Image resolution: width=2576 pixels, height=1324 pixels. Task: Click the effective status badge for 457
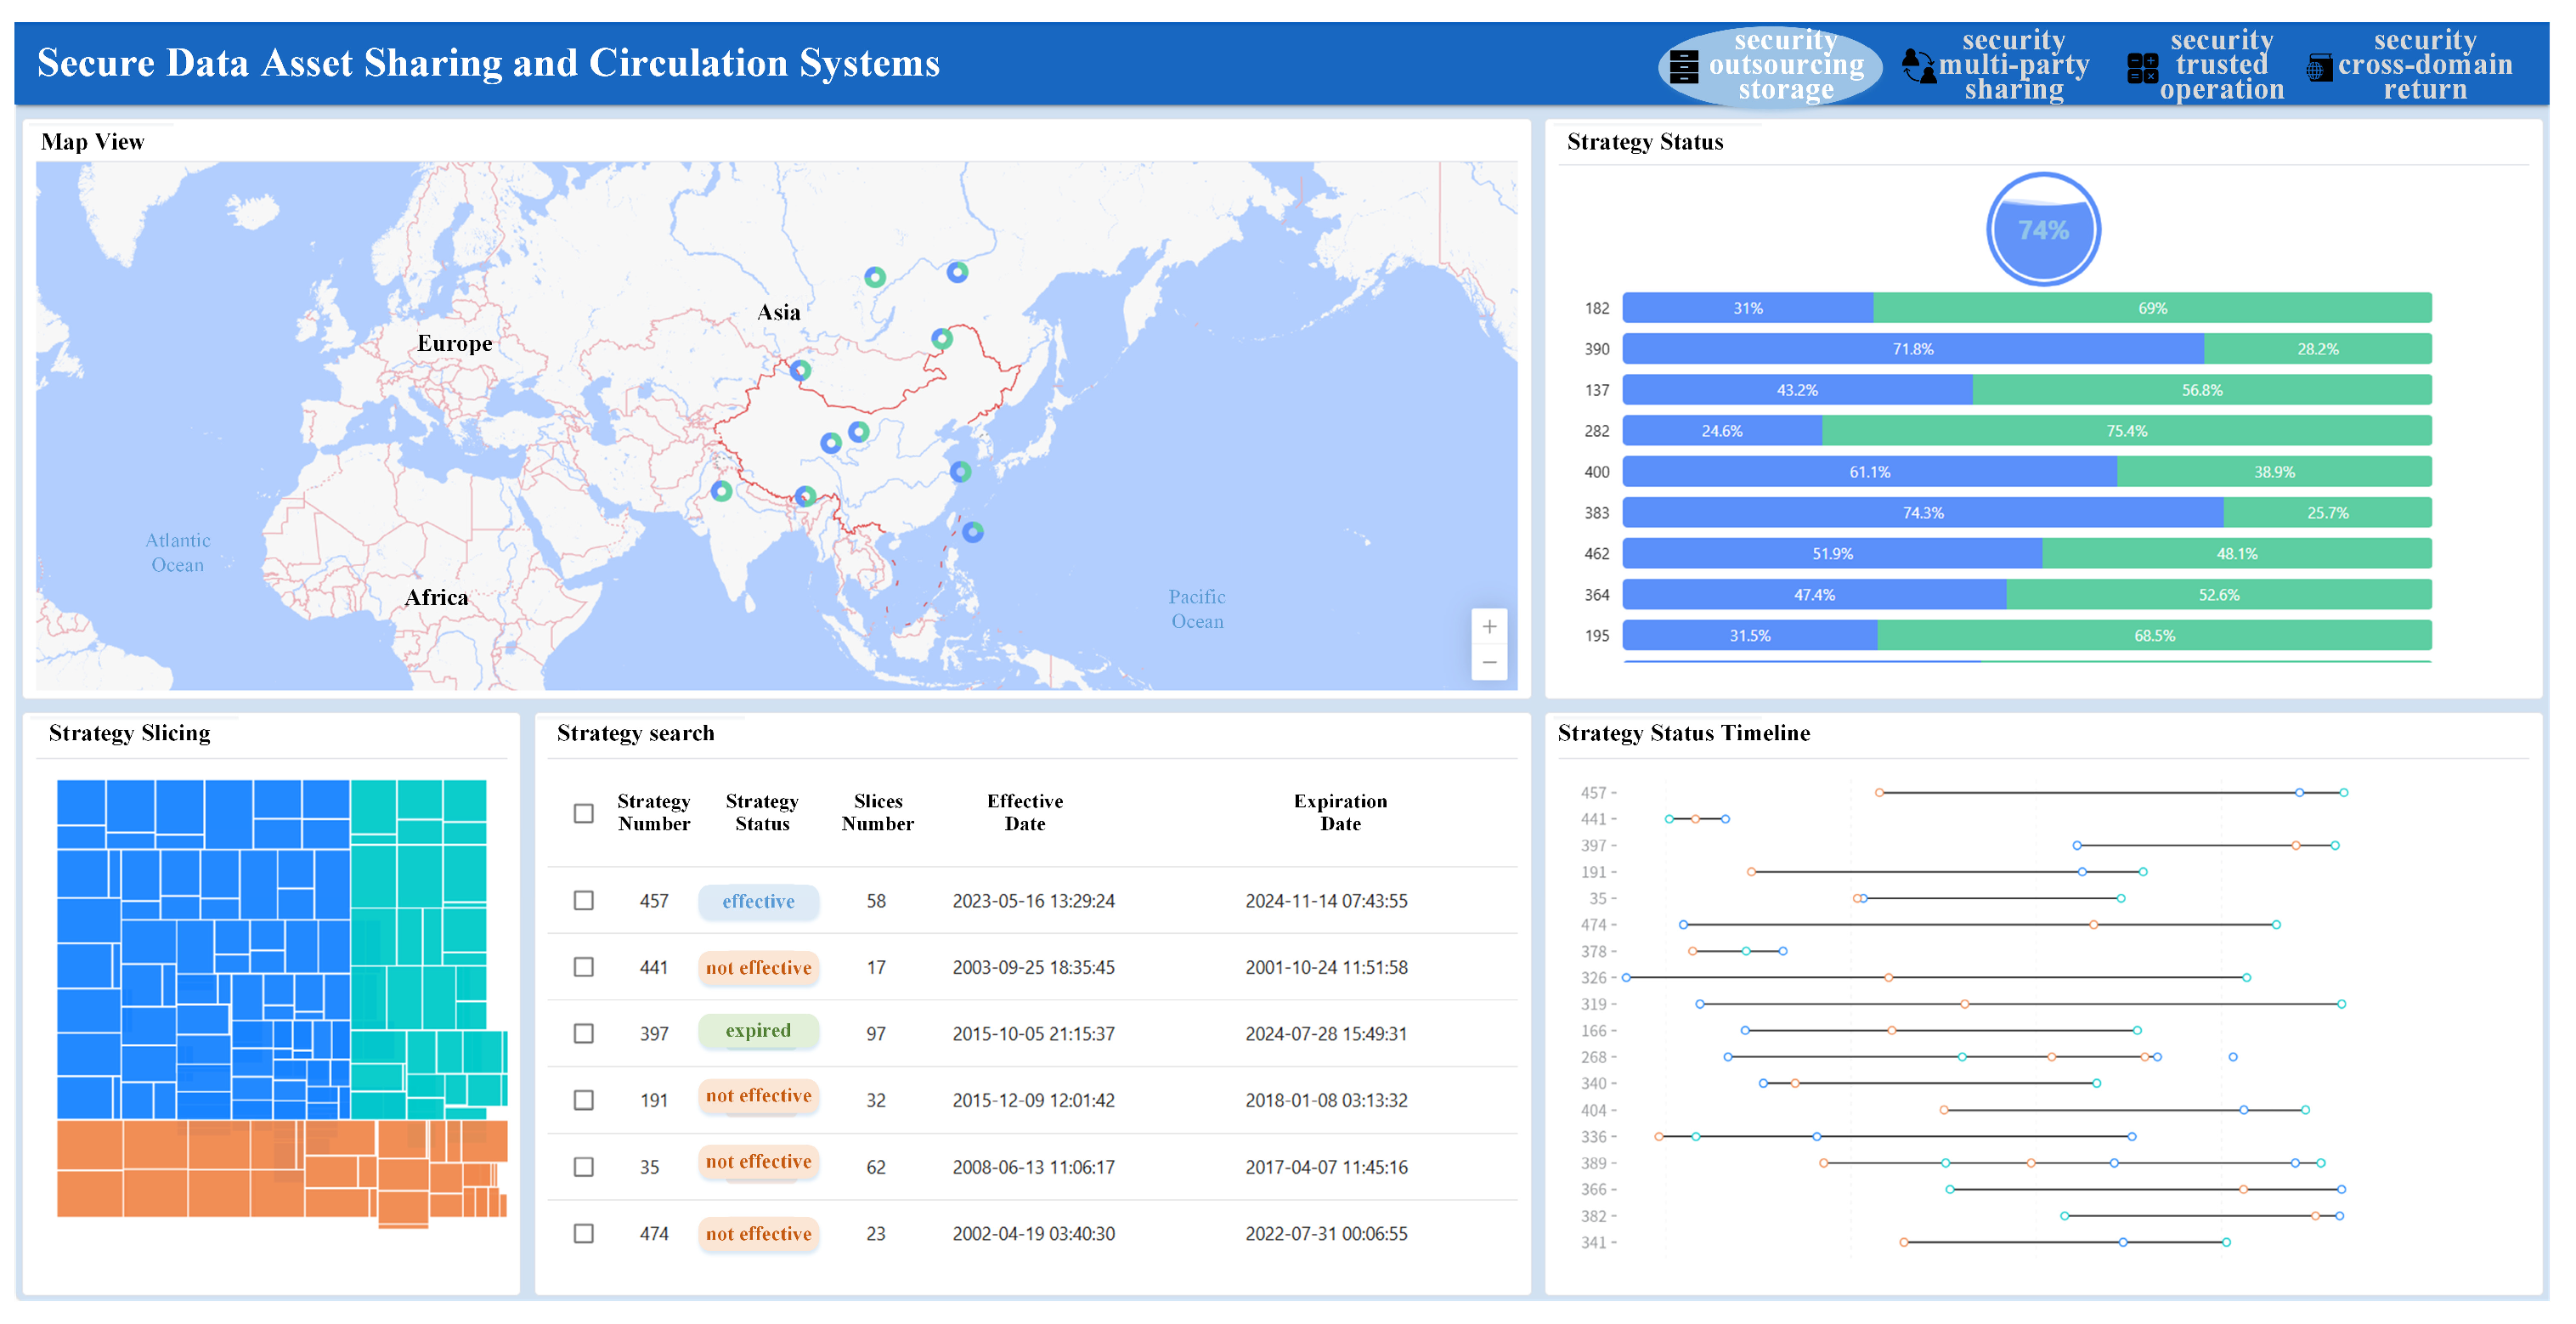[x=758, y=901]
